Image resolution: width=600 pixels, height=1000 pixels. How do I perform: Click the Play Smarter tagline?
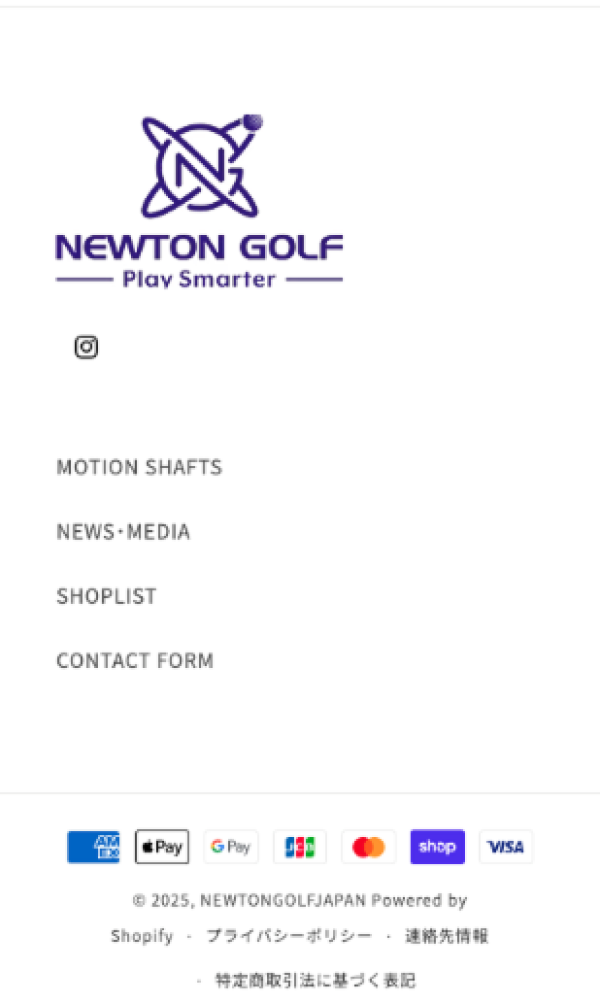click(199, 279)
